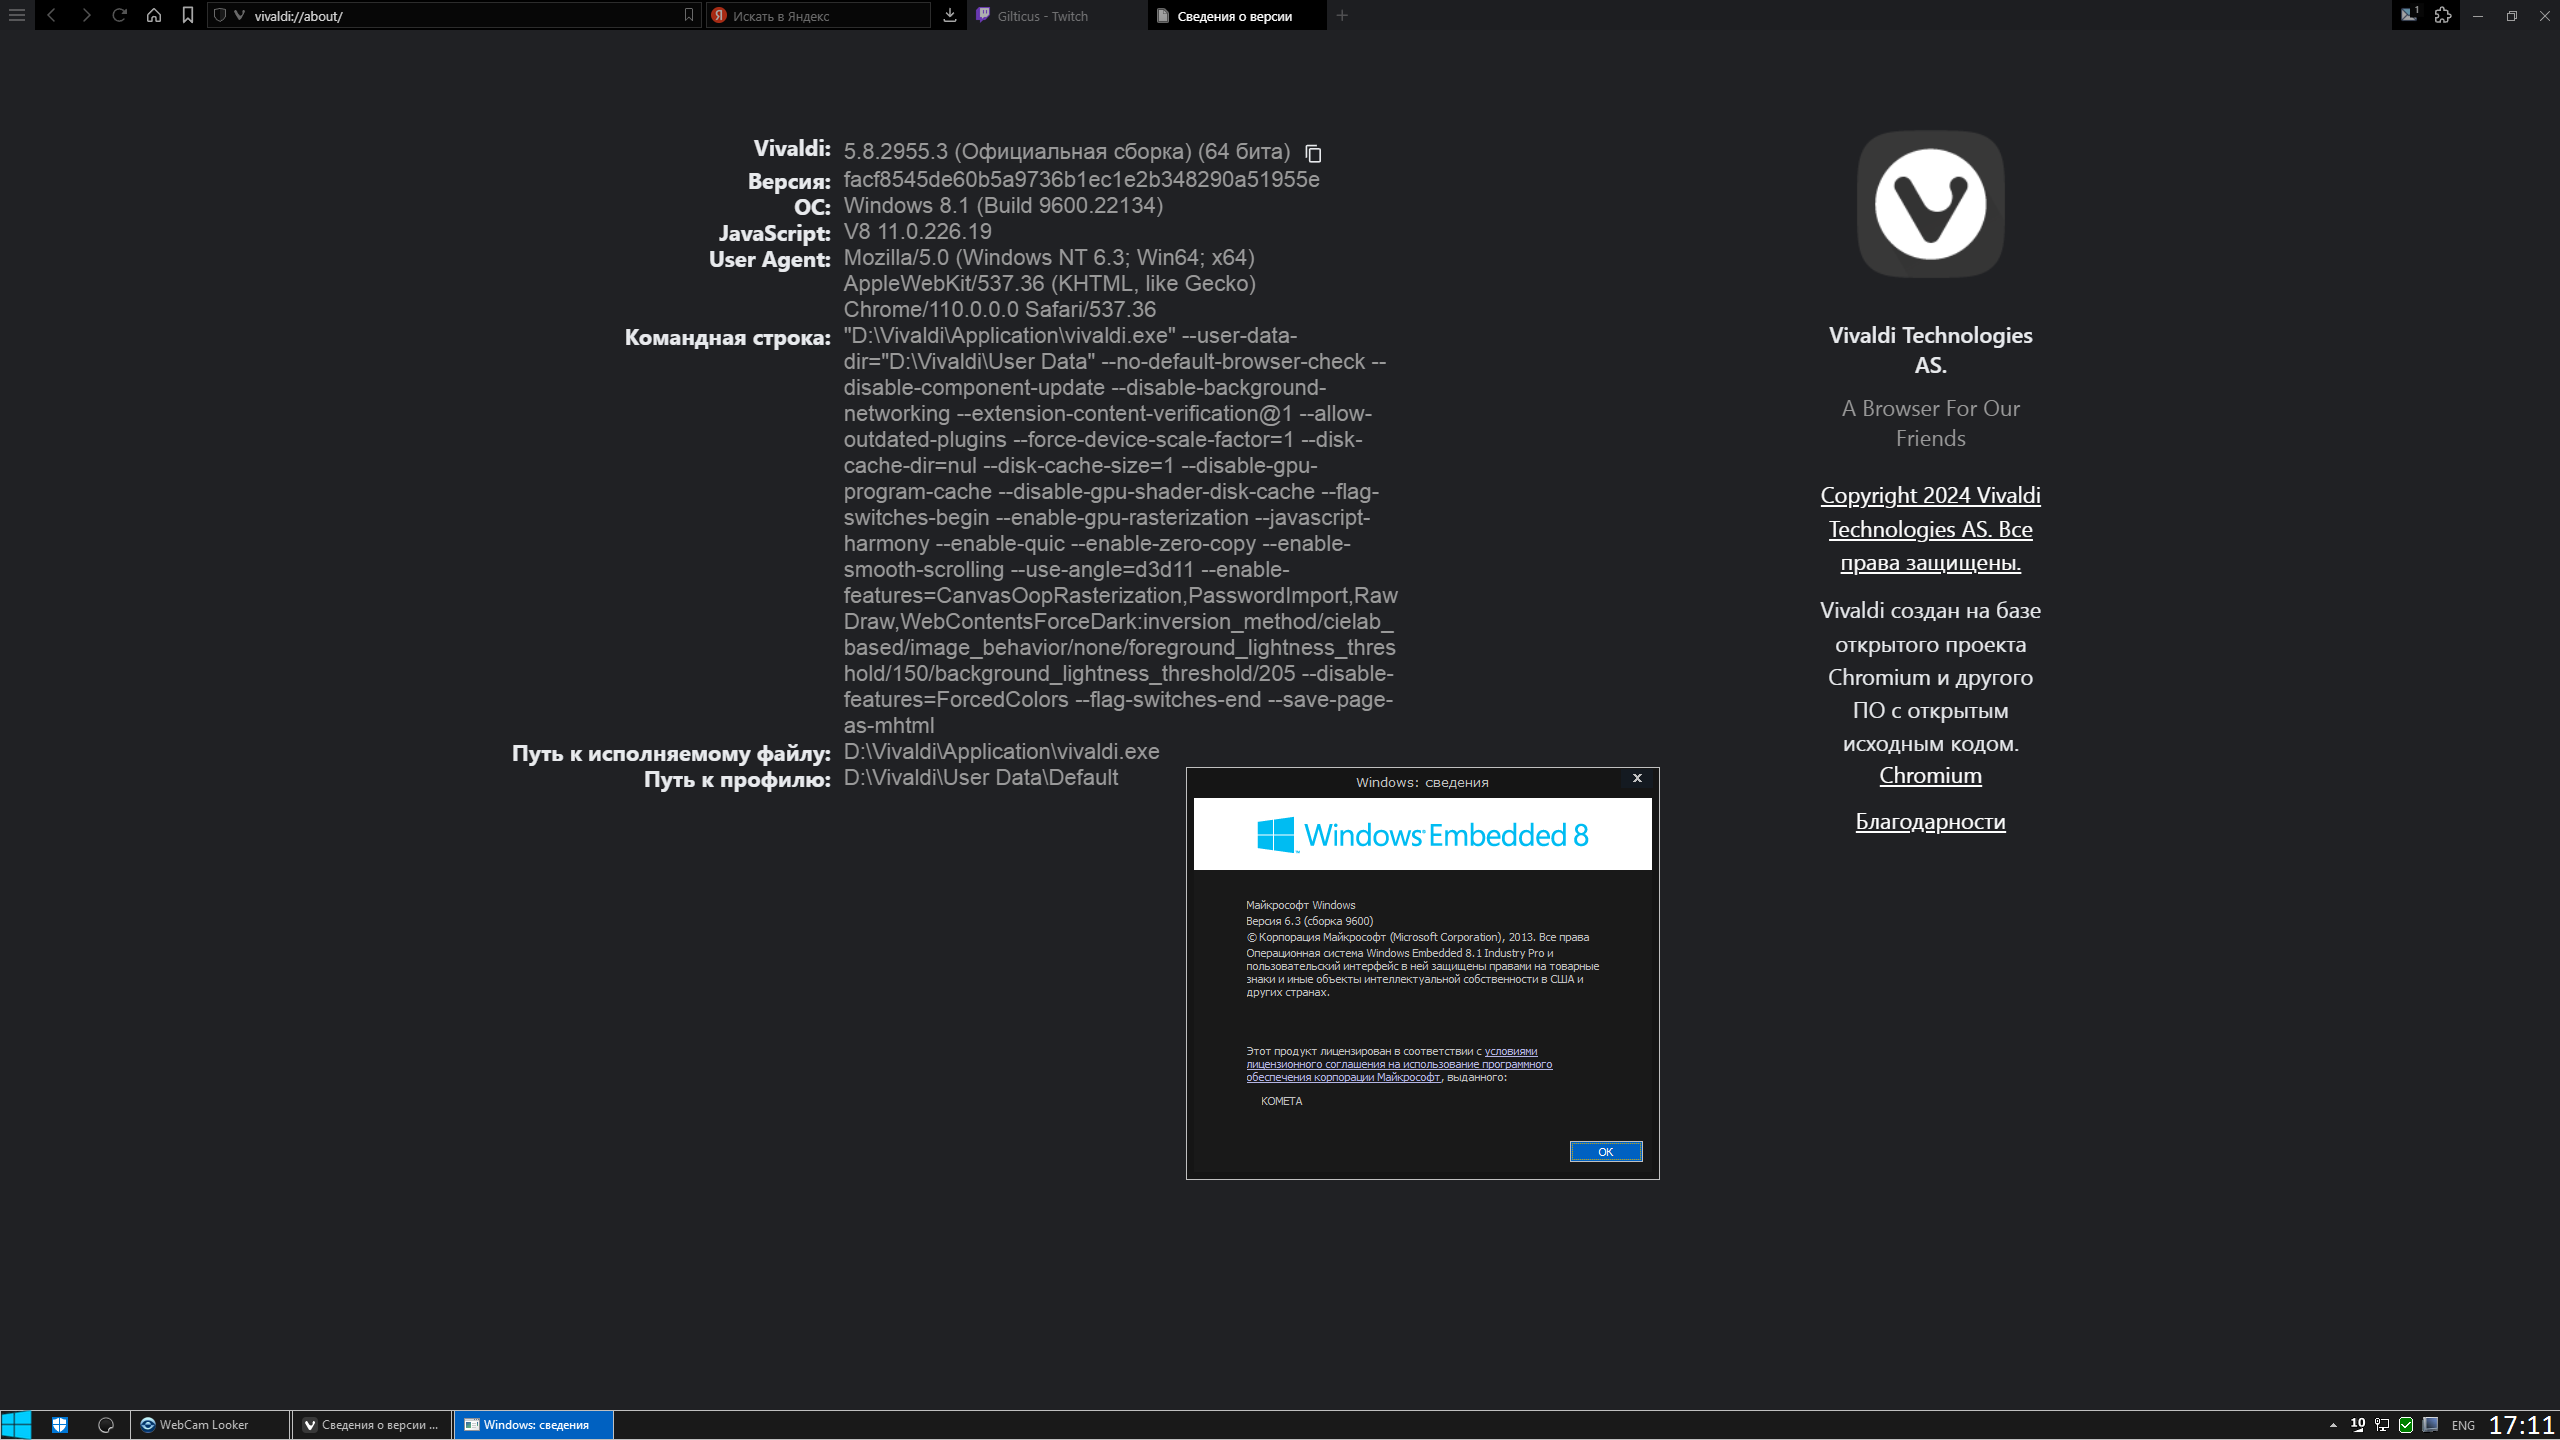Open the network tray icon
Viewport: 2560px width, 1440px height.
(2382, 1424)
